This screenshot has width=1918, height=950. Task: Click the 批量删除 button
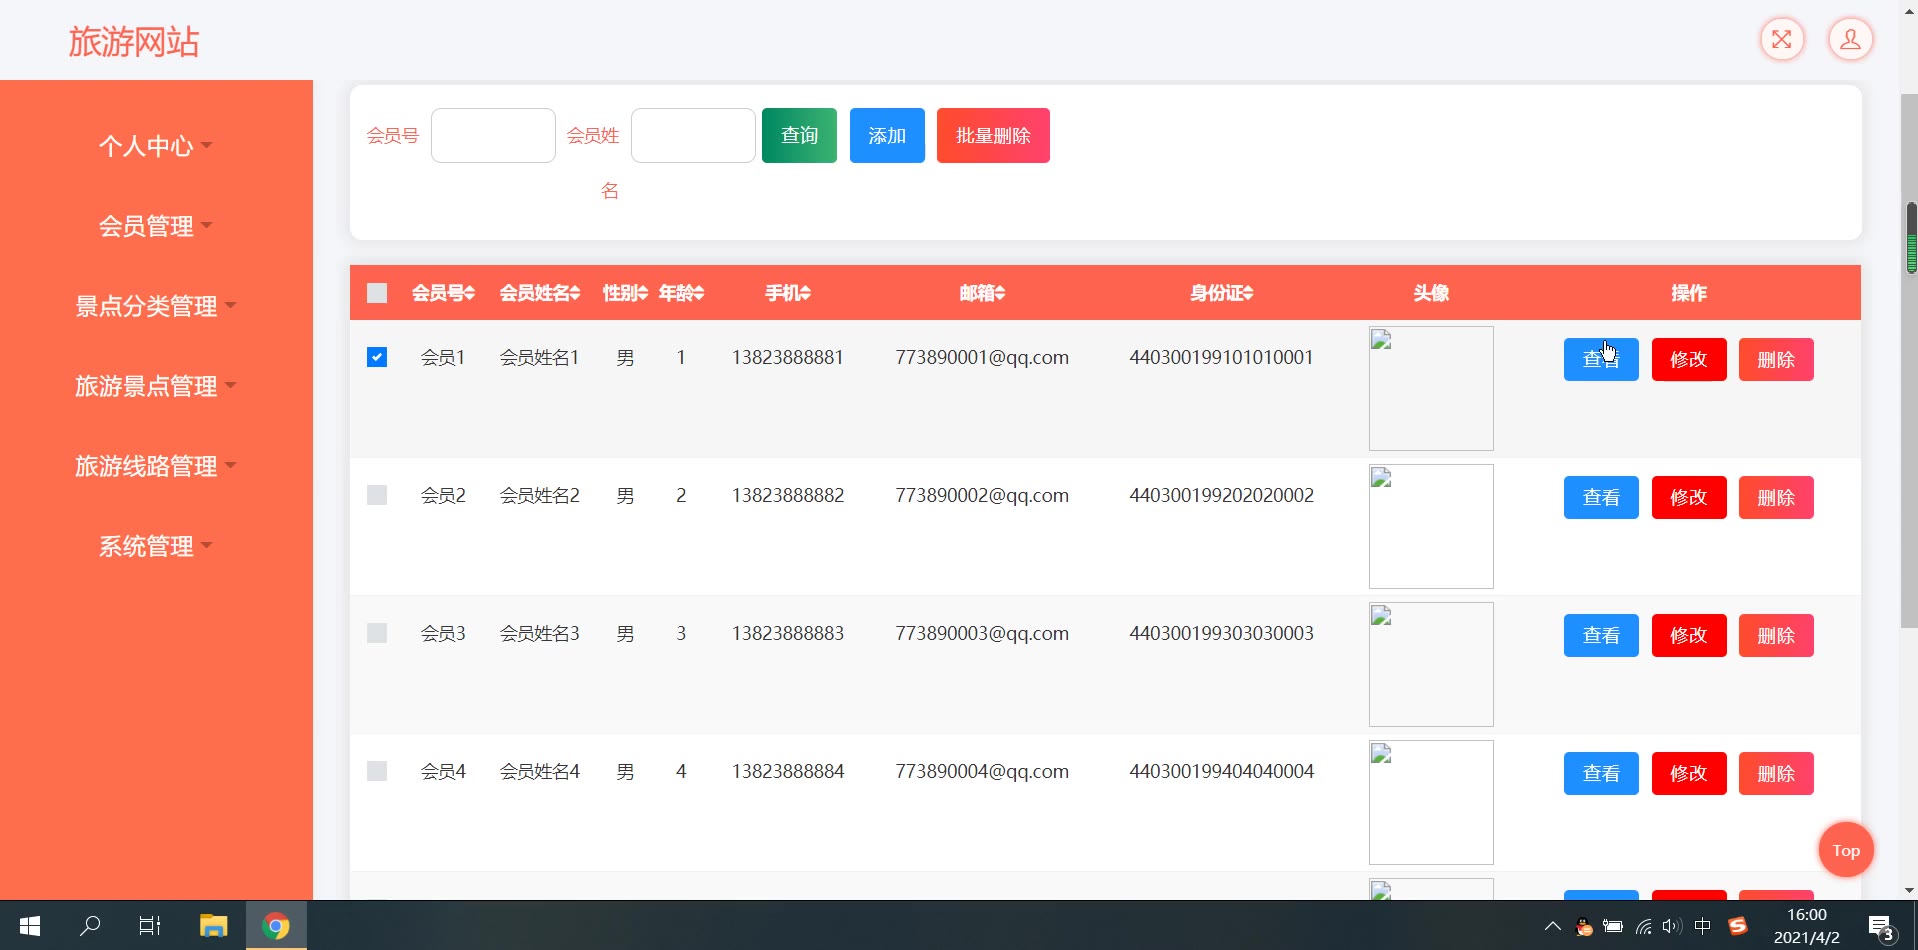coord(993,135)
